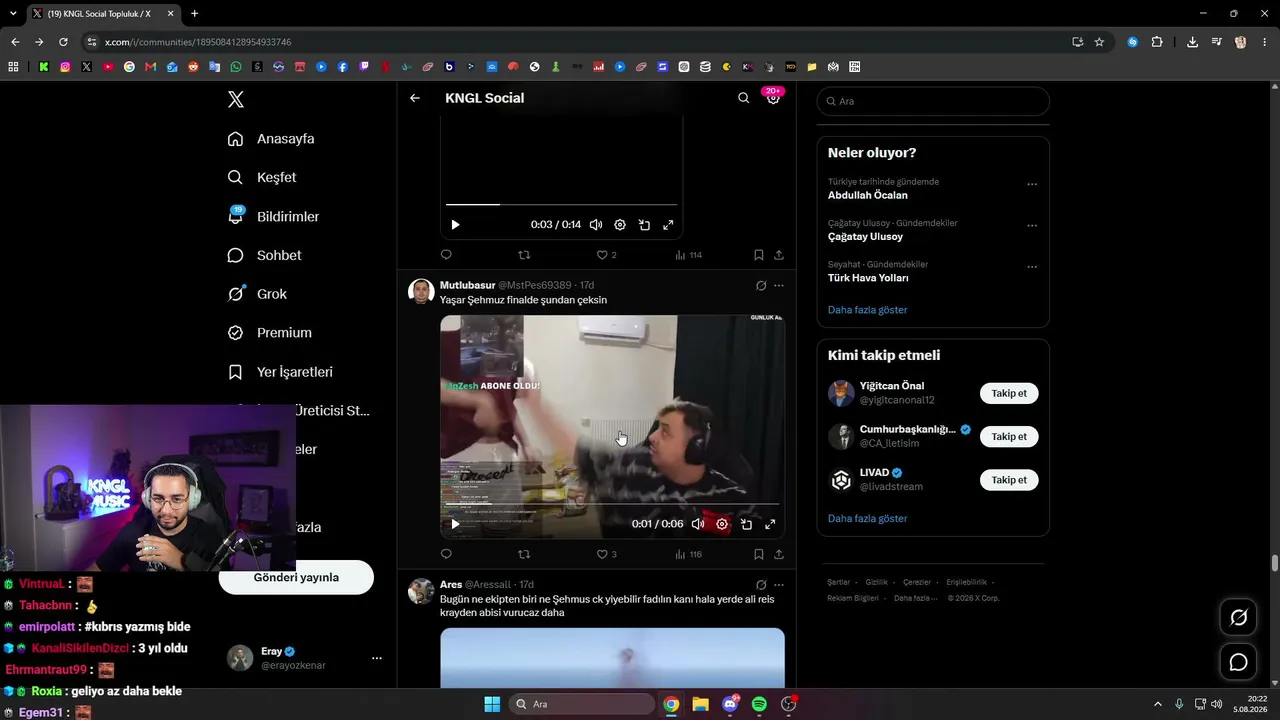Viewport: 1280px width, 720px height.
Task: Like Mutlubasur's post with 3 likes
Action: [606, 554]
